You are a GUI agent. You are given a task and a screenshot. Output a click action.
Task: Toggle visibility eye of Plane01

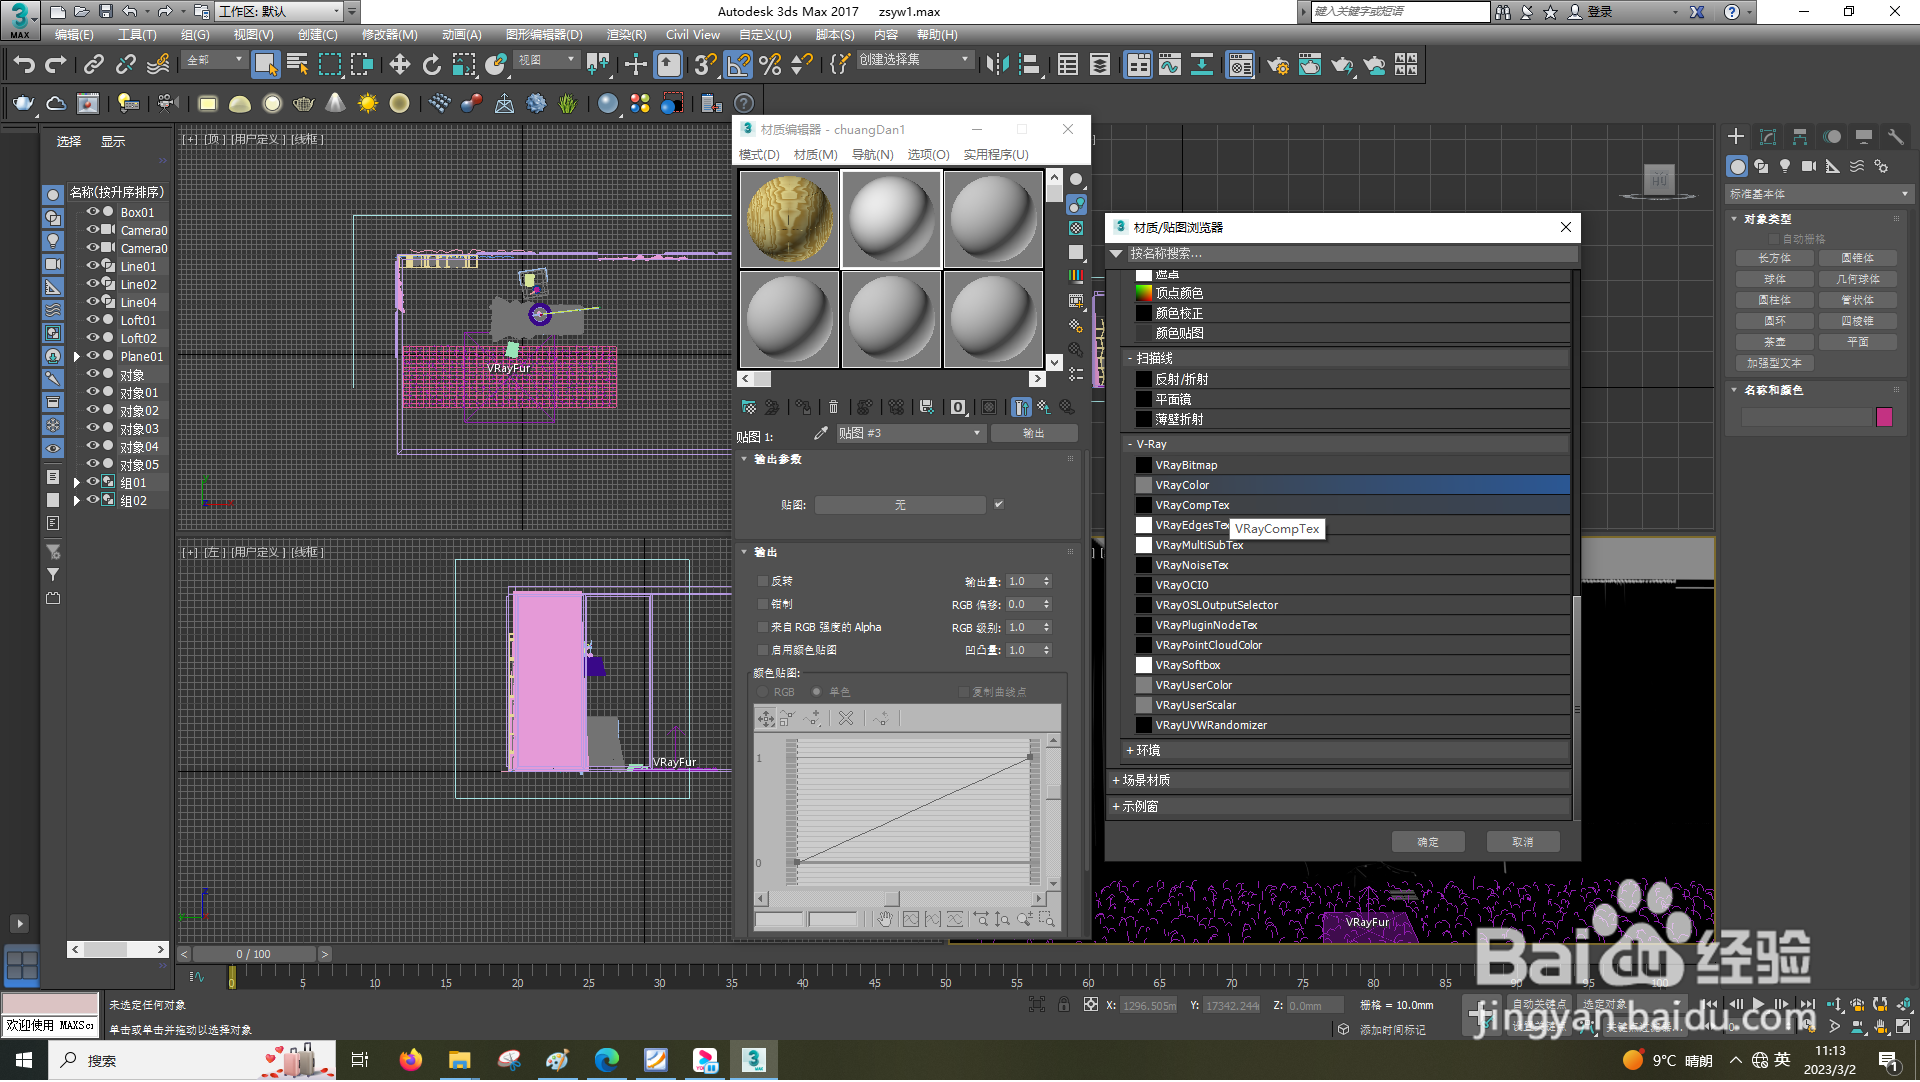(x=93, y=356)
